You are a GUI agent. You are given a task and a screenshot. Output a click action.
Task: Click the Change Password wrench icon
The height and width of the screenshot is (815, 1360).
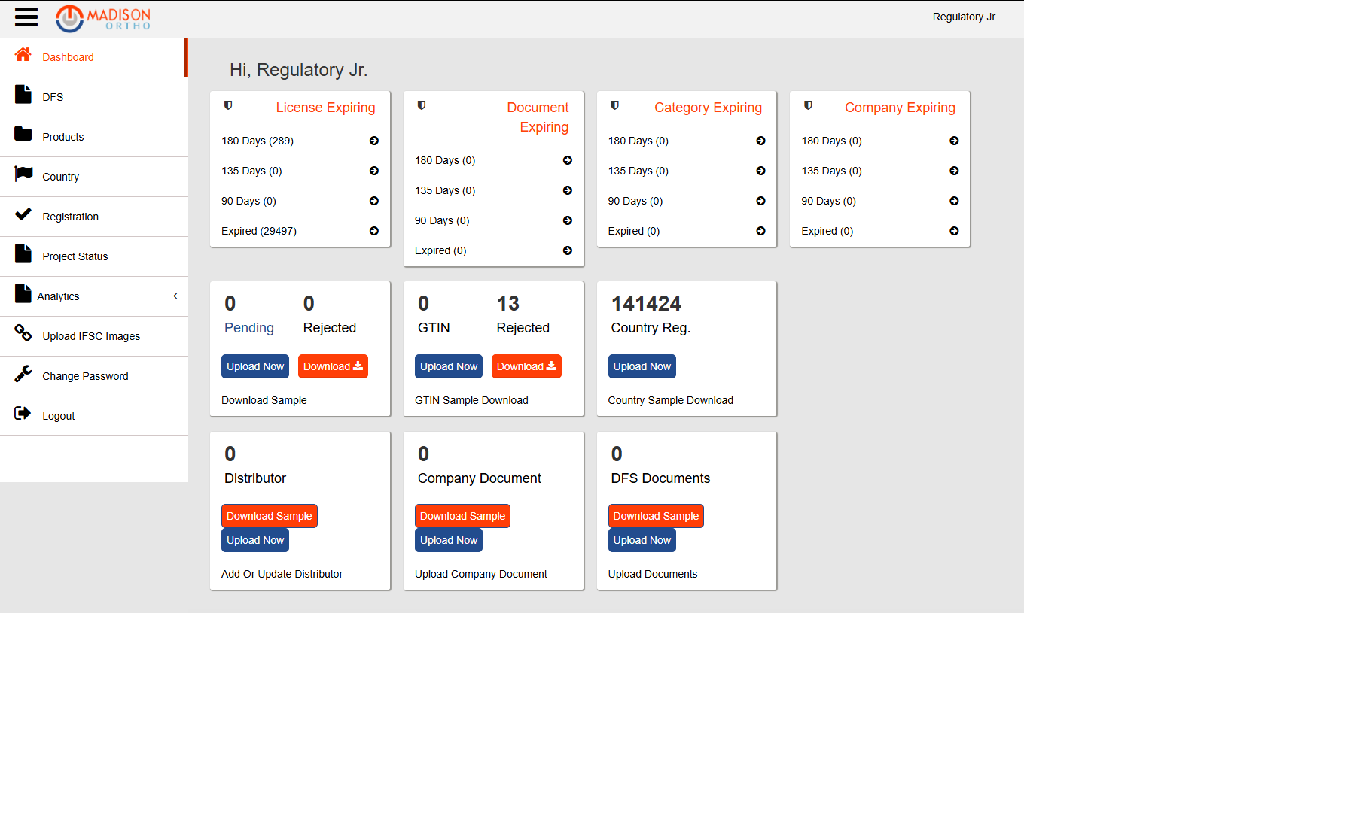pyautogui.click(x=23, y=375)
